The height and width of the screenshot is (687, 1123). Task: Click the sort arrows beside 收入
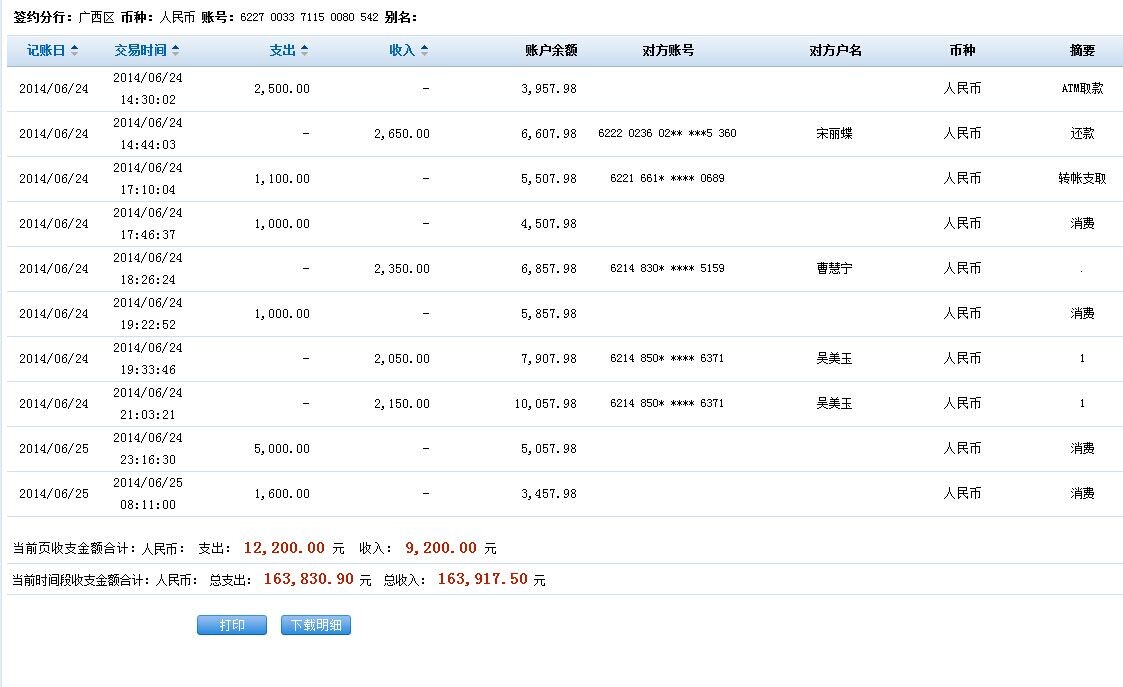[424, 50]
